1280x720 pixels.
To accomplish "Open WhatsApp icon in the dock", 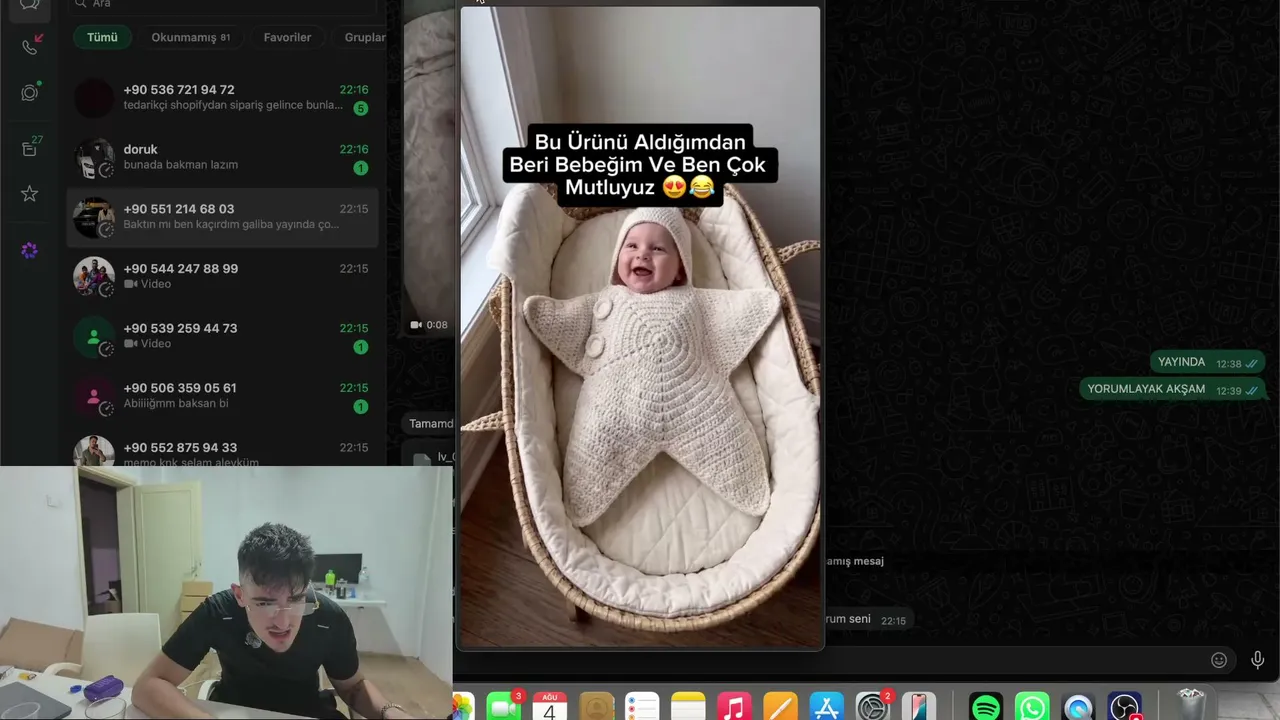I will [x=1032, y=707].
